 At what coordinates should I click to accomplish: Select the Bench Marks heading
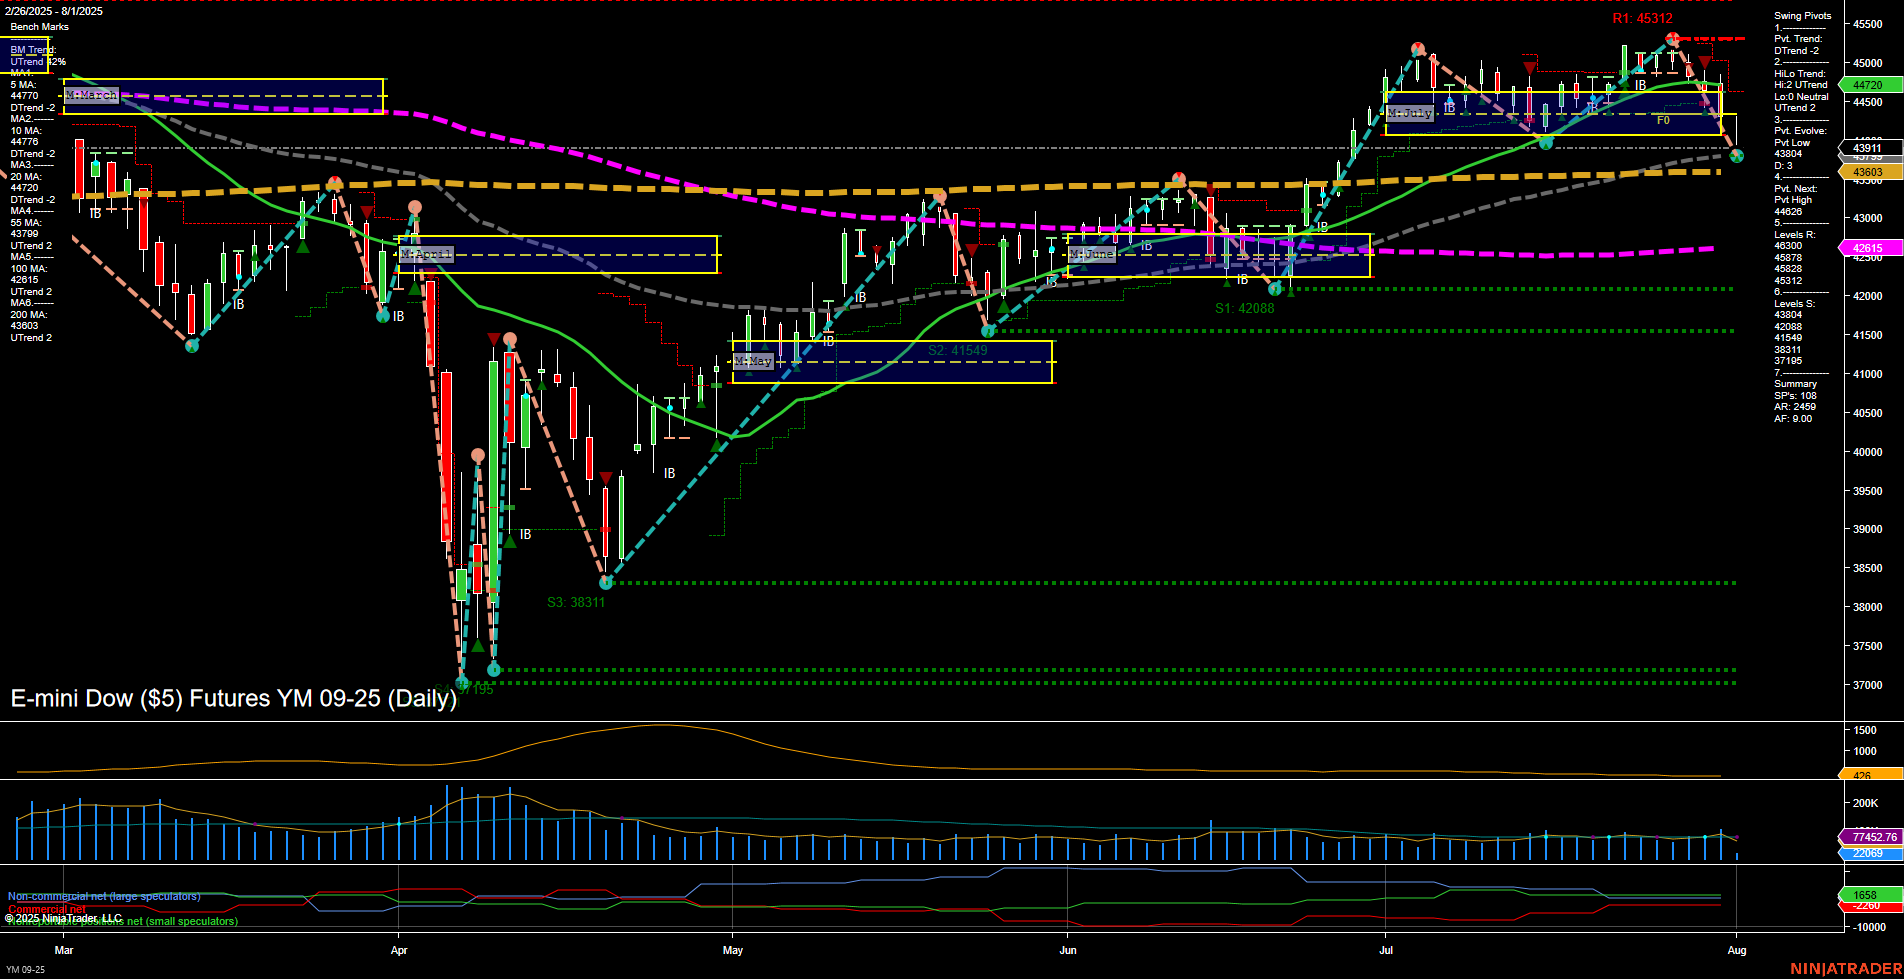click(40, 27)
